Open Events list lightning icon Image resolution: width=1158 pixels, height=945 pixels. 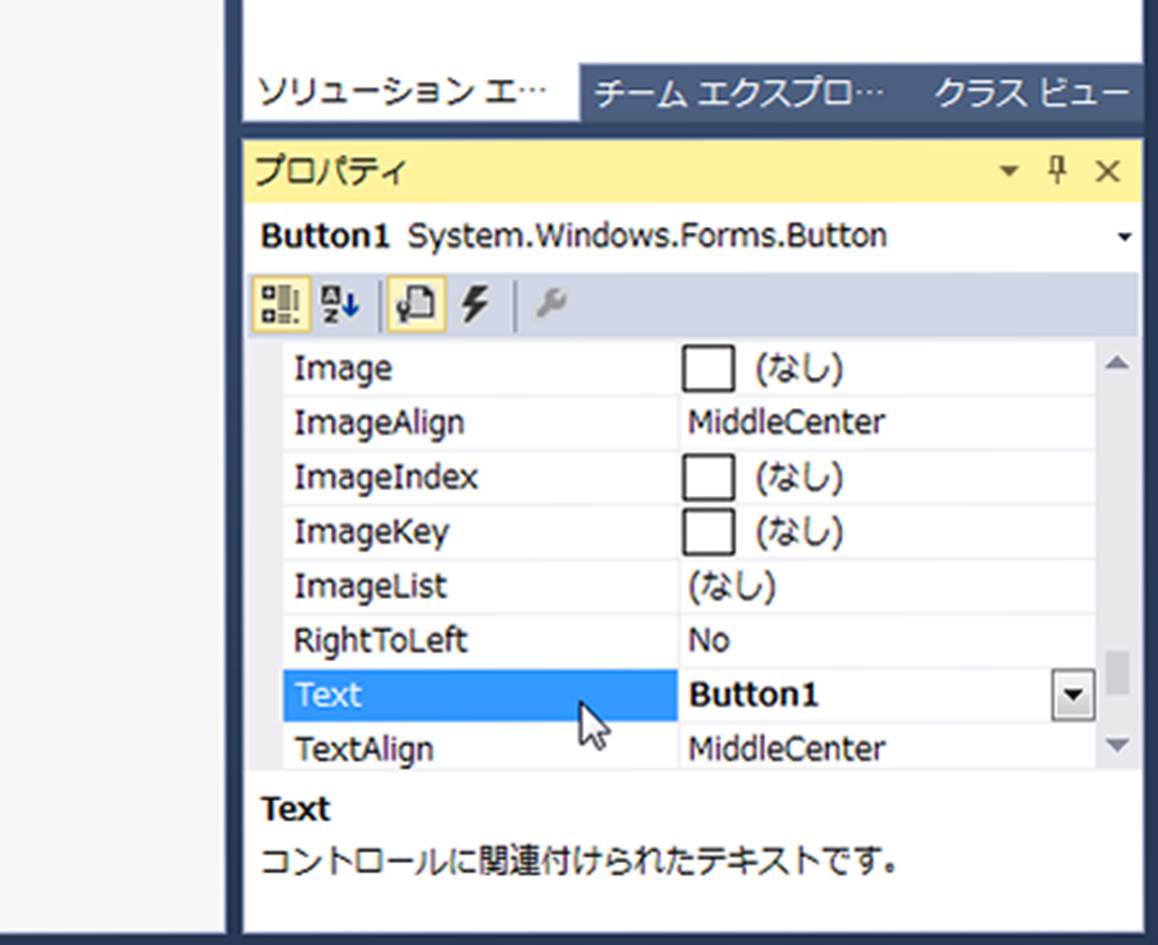pyautogui.click(x=475, y=304)
